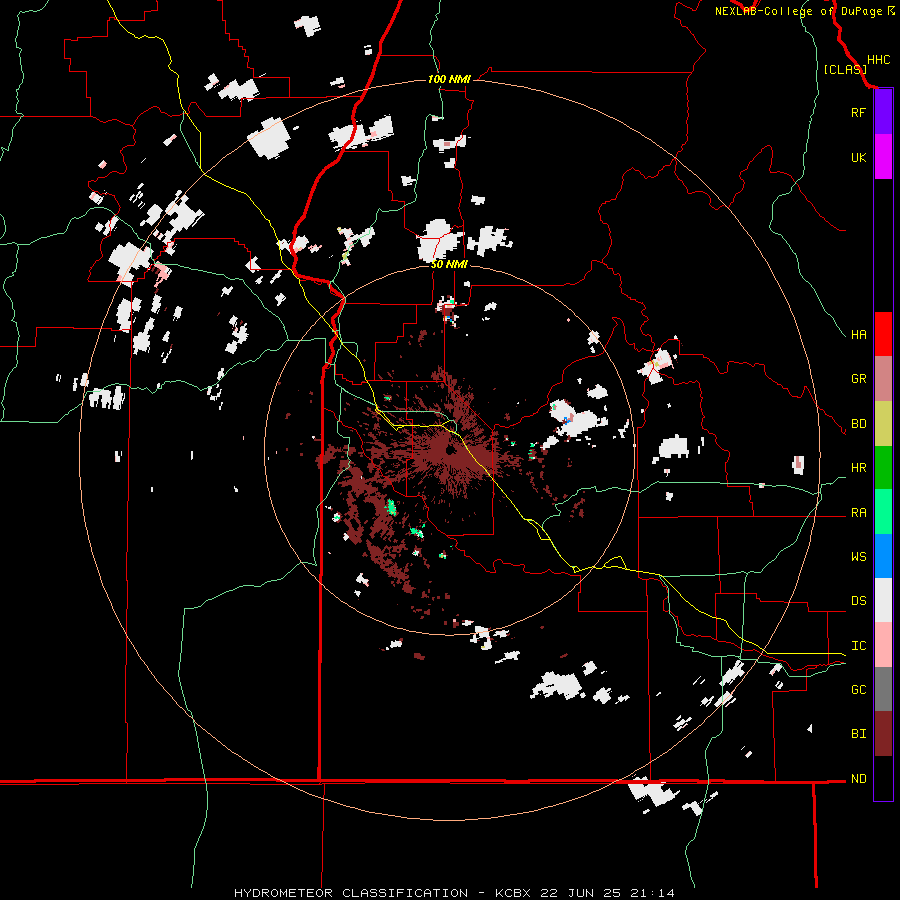The image size is (900, 900).
Task: Click the [CLAS] legend heading
Action: [845, 69]
